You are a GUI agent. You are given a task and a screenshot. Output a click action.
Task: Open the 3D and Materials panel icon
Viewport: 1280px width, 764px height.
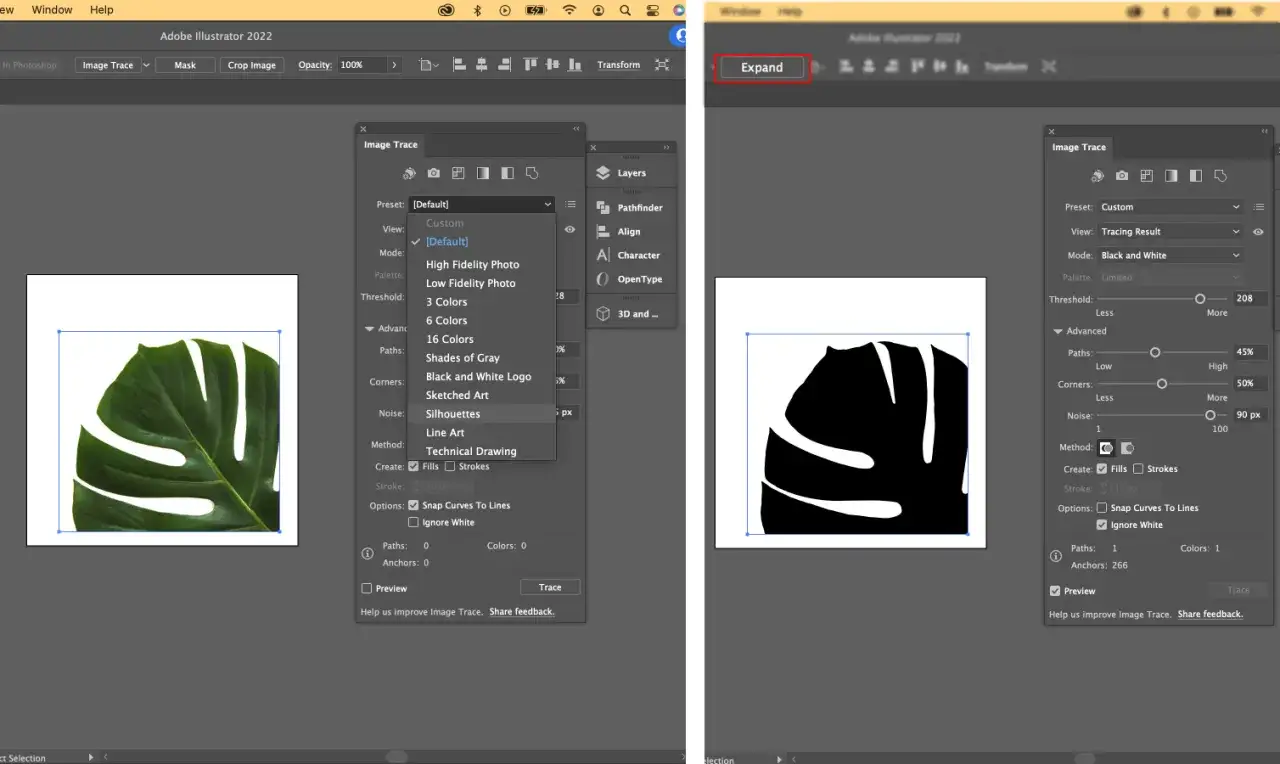coord(603,313)
